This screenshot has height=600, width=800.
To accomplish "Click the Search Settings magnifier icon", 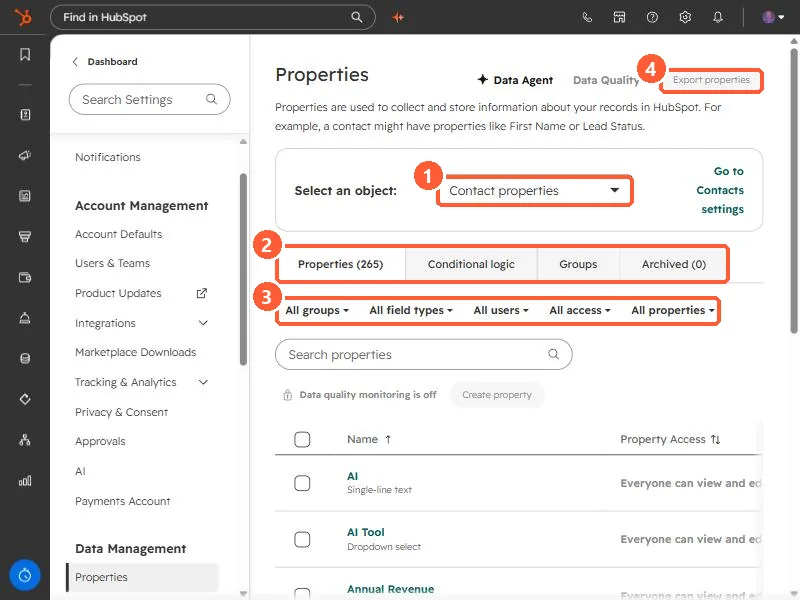I will [x=211, y=99].
